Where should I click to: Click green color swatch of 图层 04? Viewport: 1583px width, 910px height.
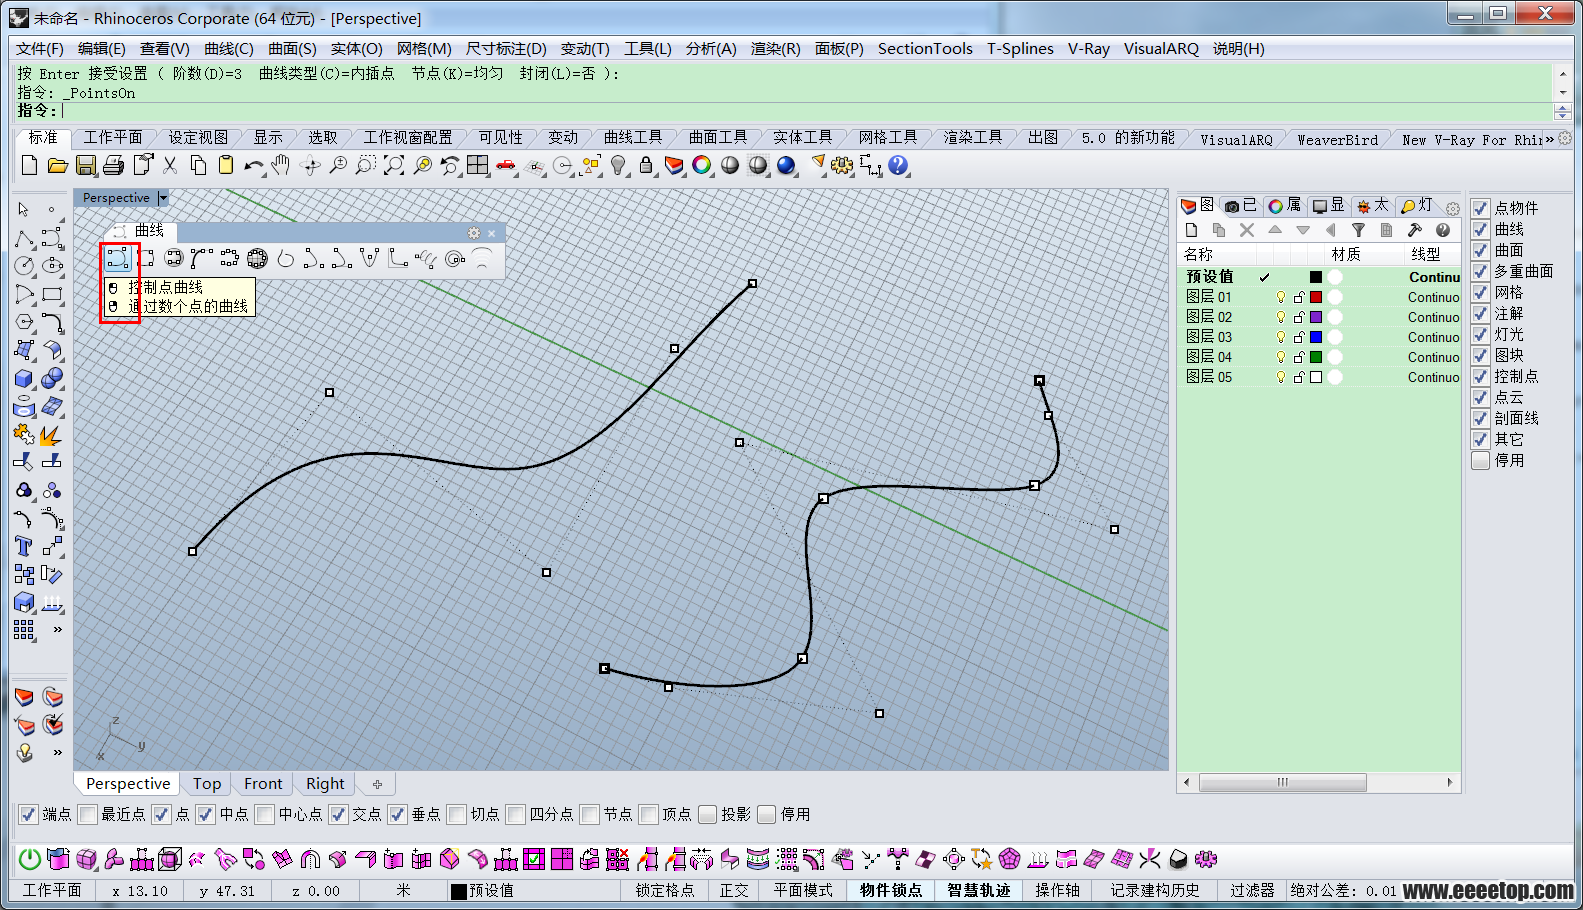(1316, 357)
